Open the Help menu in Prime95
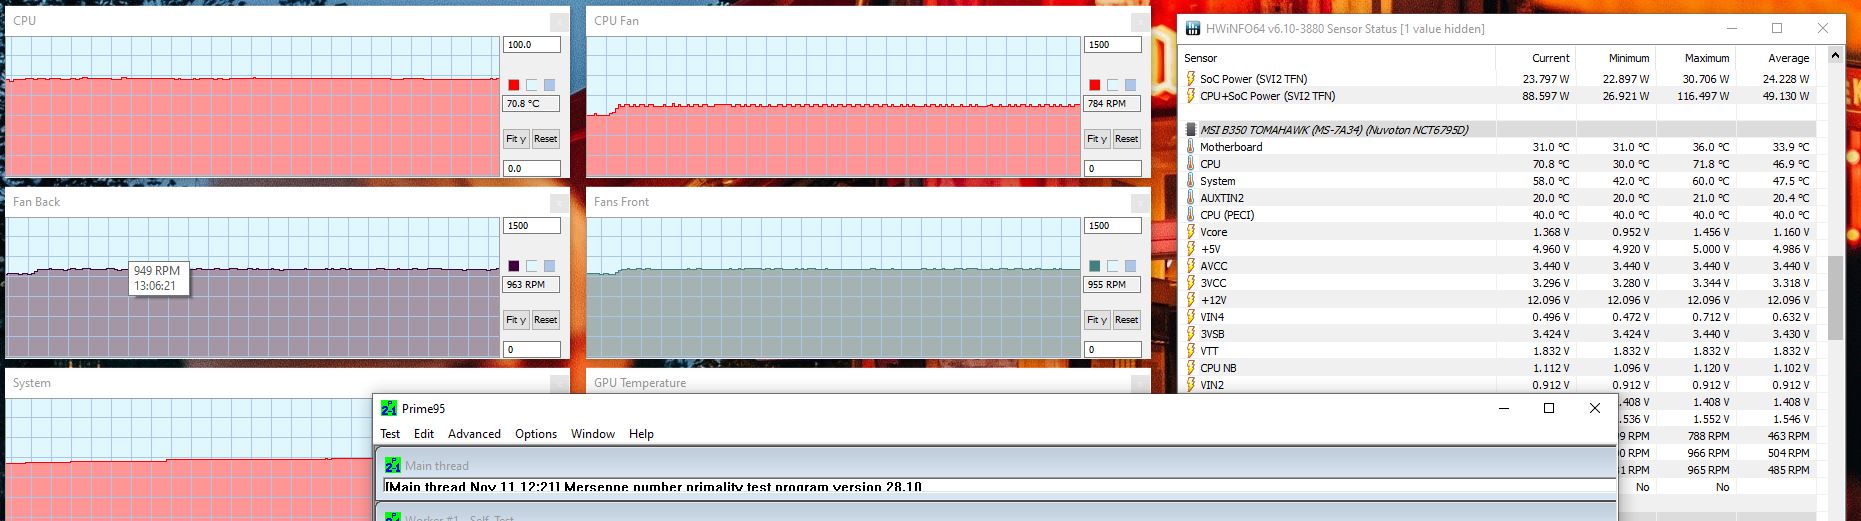 pos(641,434)
